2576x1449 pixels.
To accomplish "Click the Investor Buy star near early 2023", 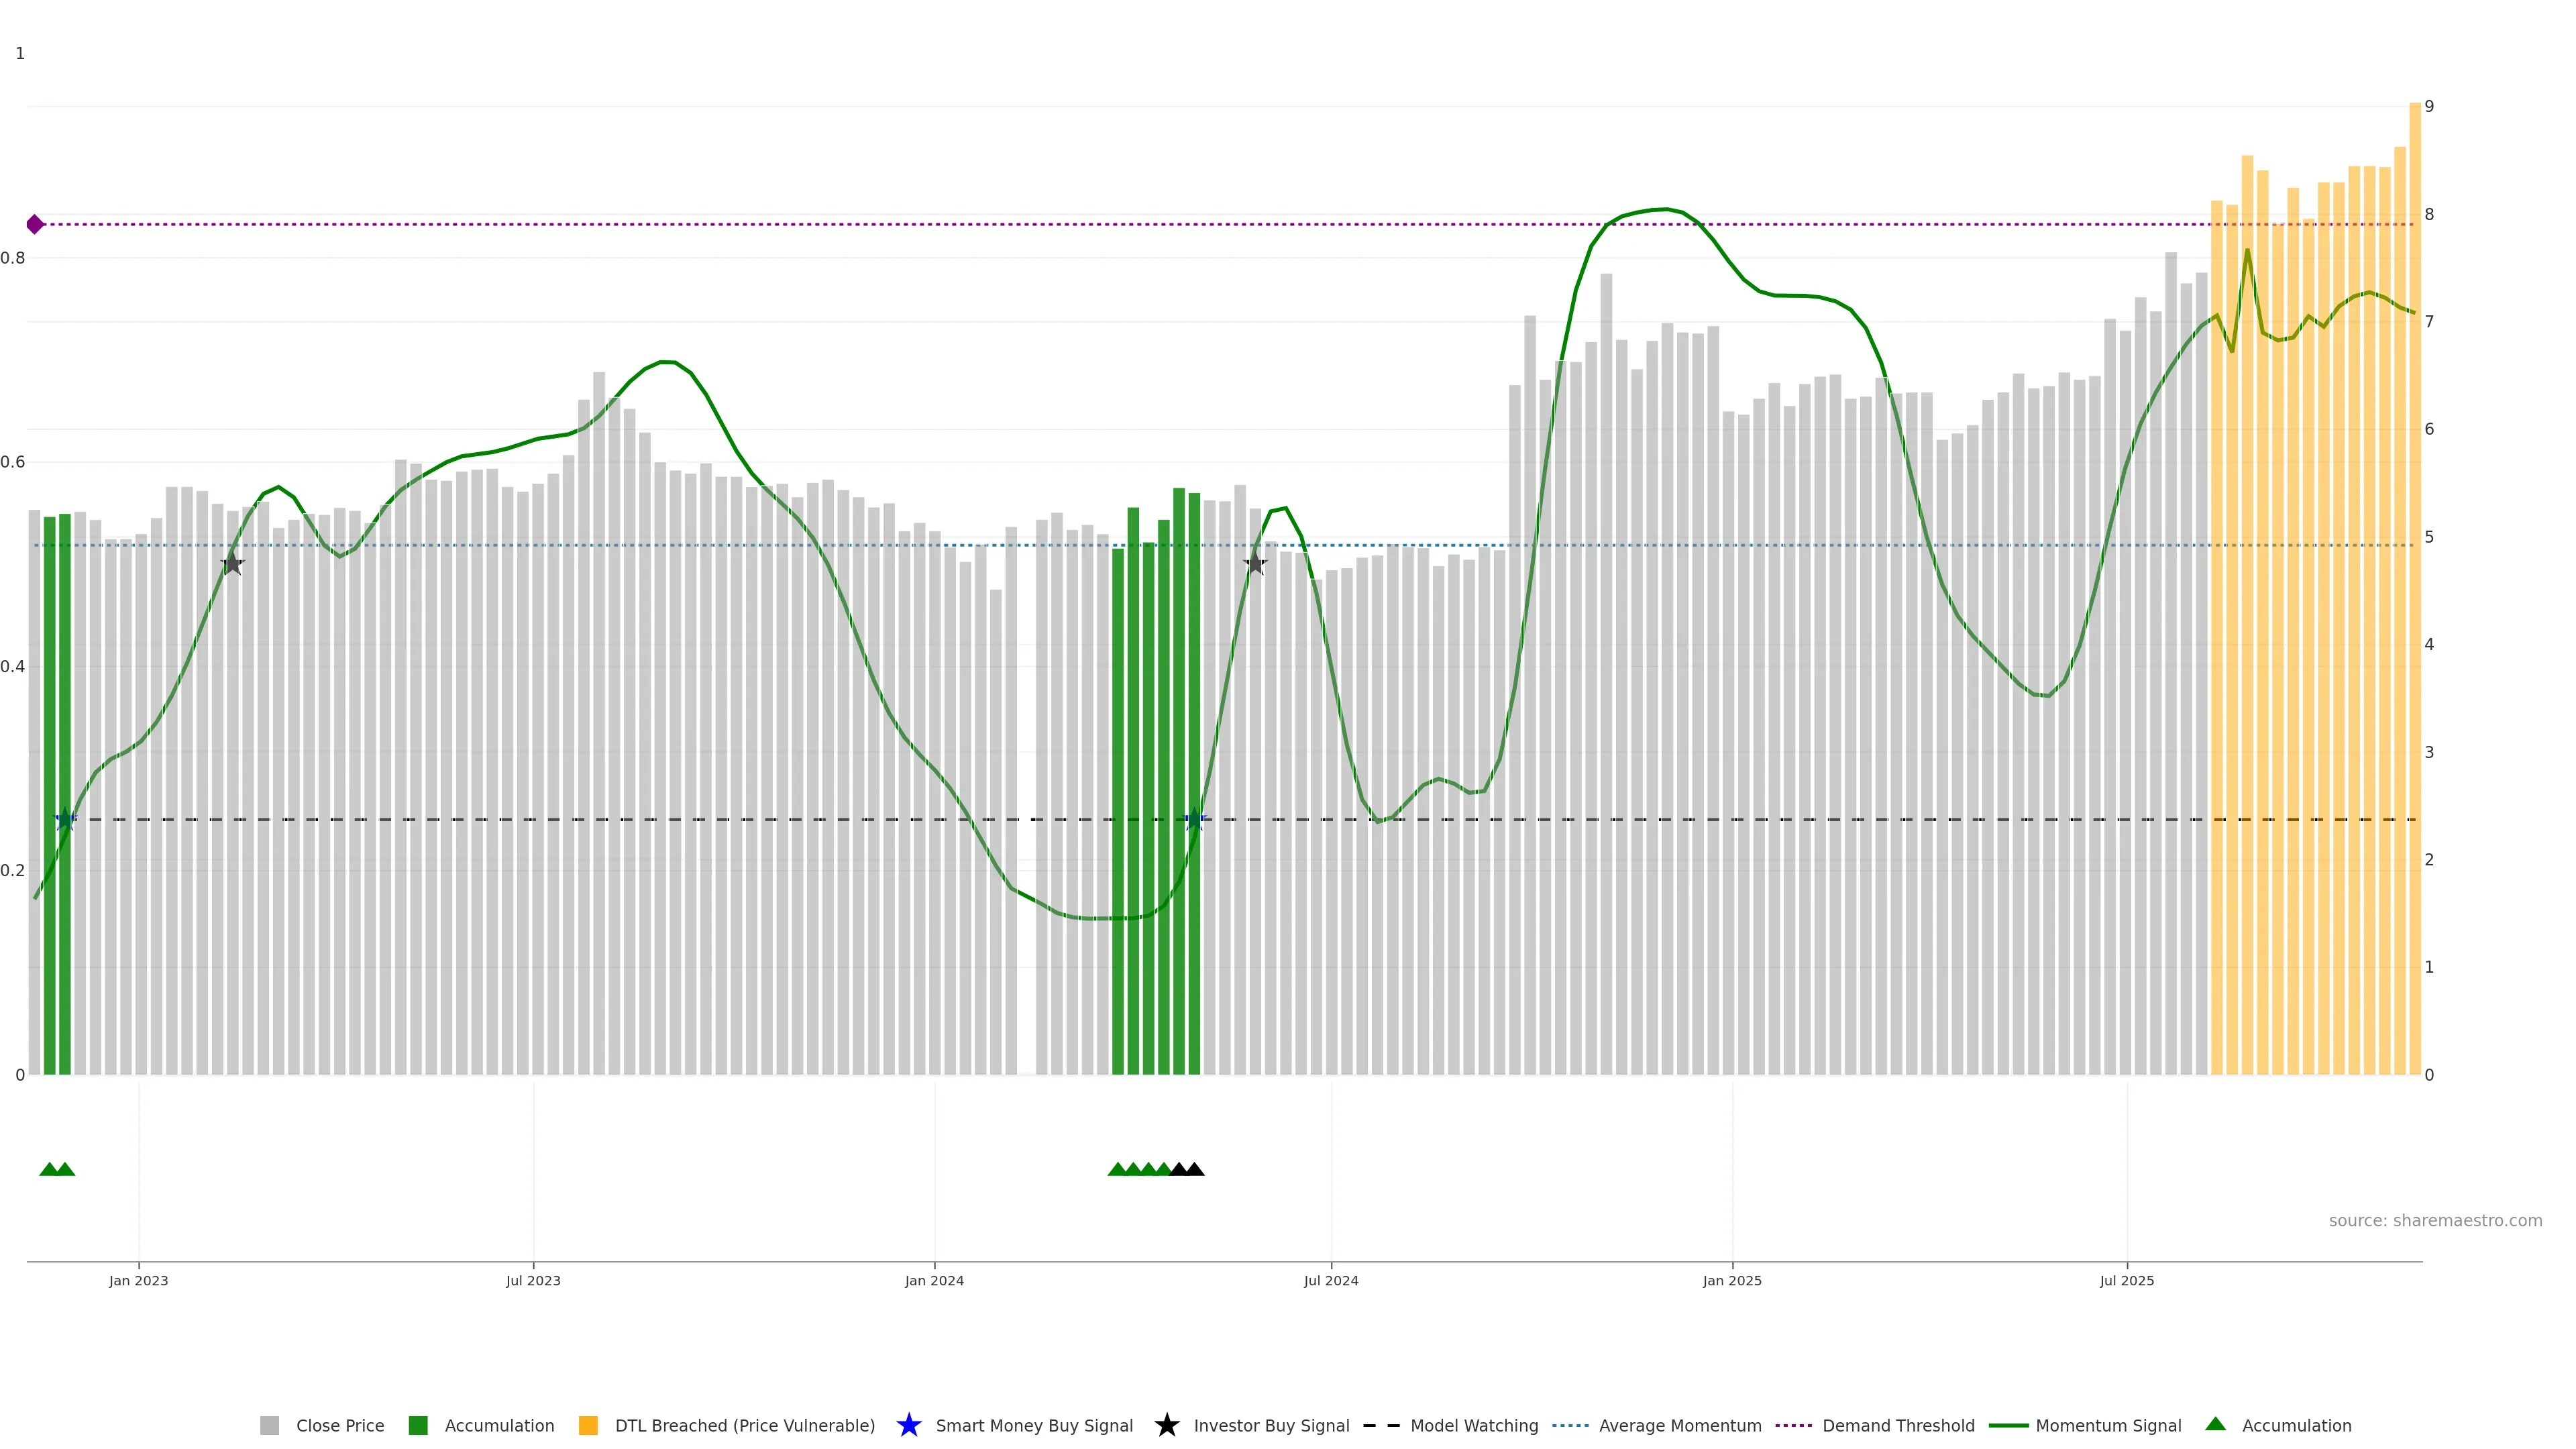I will pos(232,564).
